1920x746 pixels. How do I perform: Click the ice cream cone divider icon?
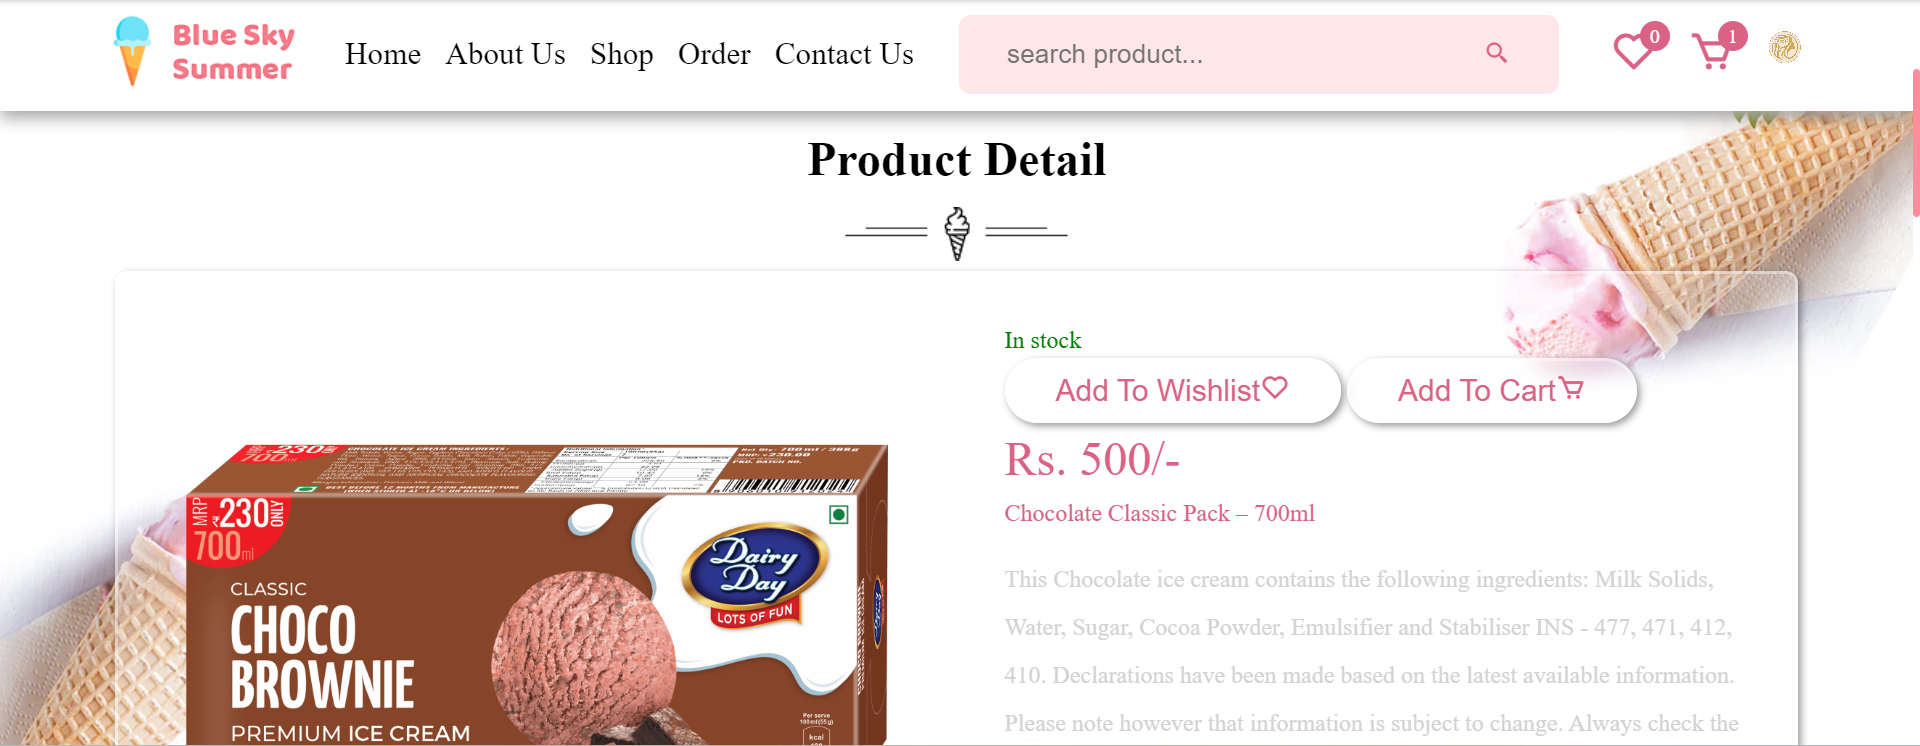(x=957, y=233)
